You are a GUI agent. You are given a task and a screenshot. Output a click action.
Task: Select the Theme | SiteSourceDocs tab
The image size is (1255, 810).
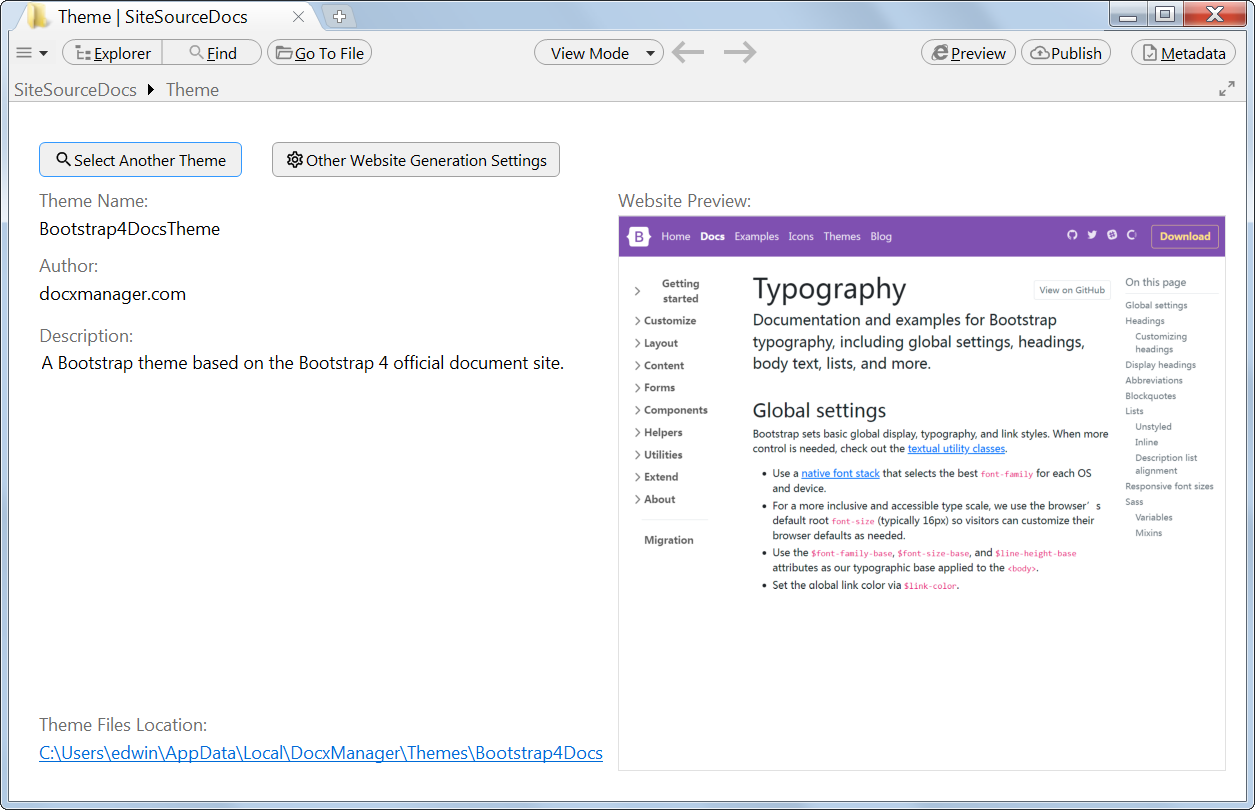[166, 16]
